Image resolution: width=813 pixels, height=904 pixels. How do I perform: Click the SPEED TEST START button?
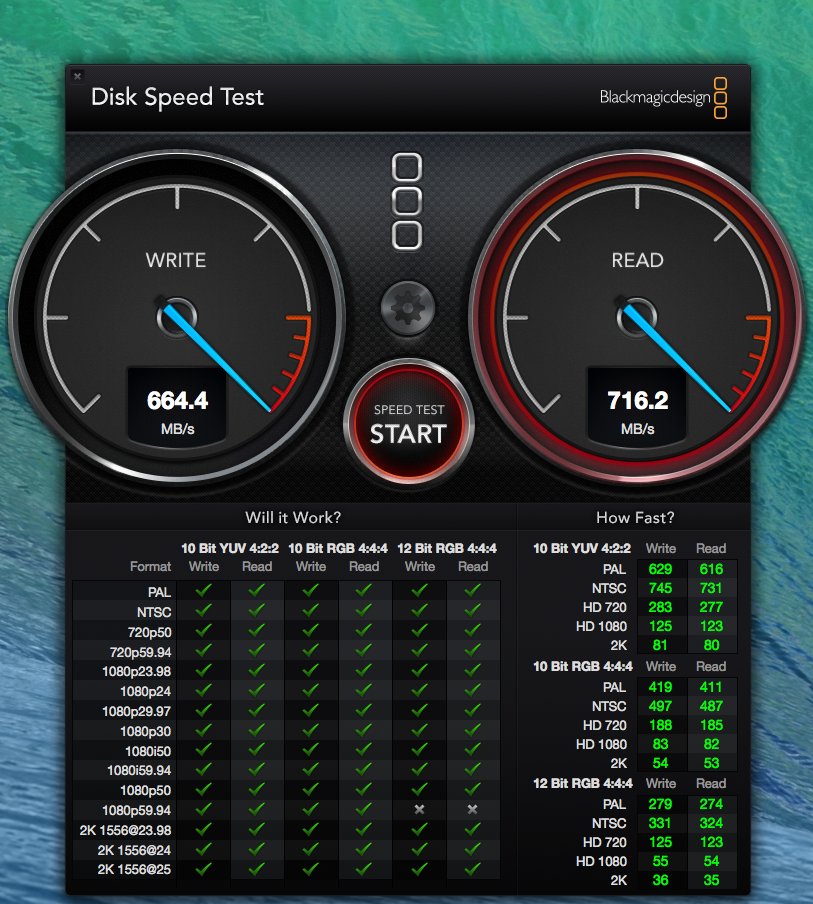[408, 423]
